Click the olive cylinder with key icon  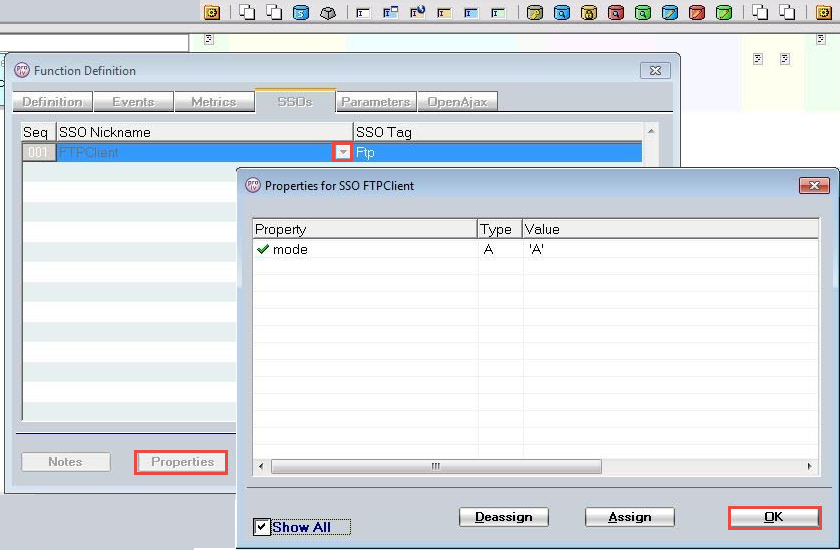(x=535, y=12)
